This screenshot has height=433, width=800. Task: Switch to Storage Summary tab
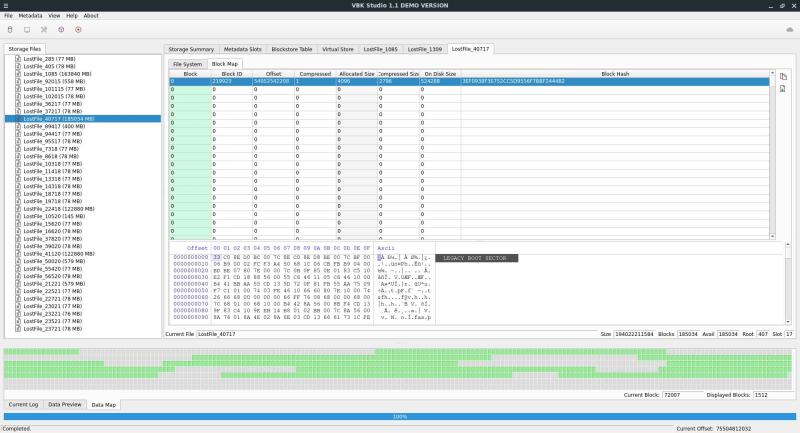pos(191,49)
